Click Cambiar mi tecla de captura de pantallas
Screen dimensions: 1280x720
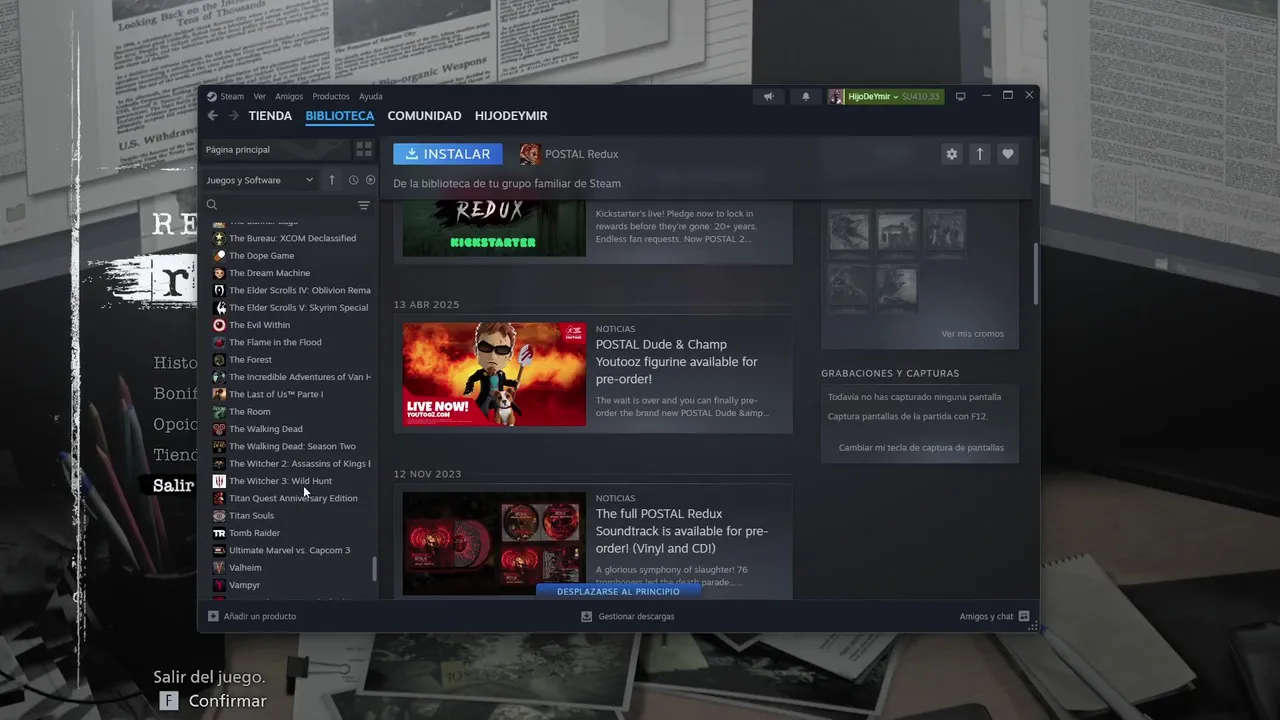[x=921, y=448]
